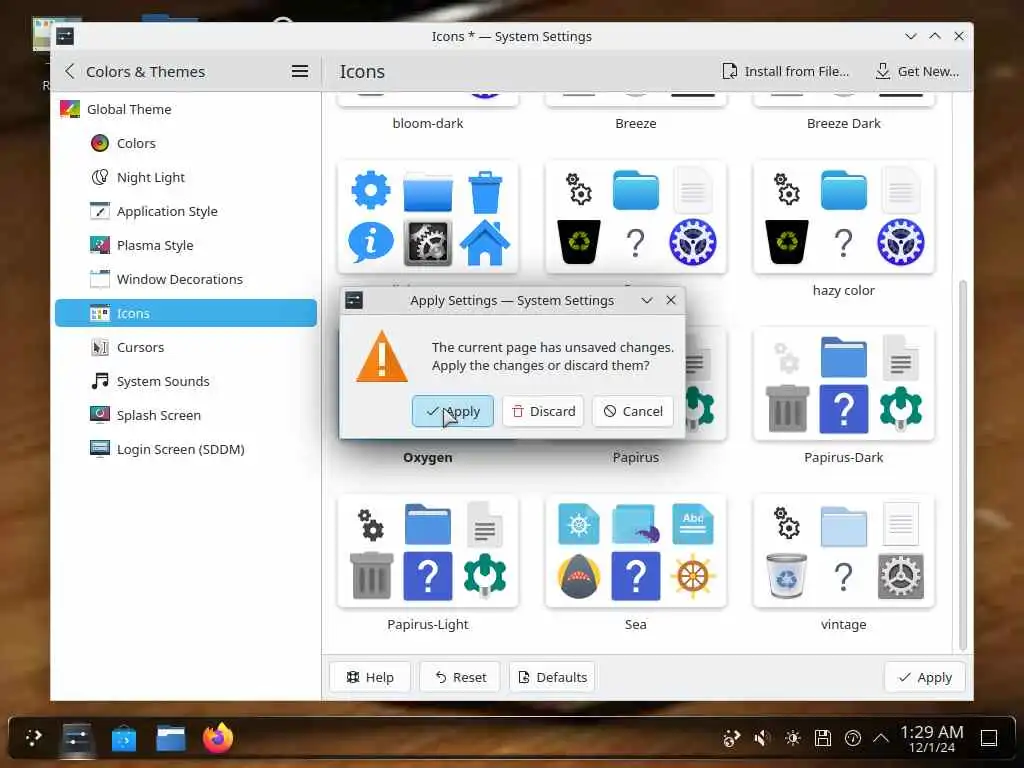
Task: Click the updates tray icon
Action: [853, 739]
